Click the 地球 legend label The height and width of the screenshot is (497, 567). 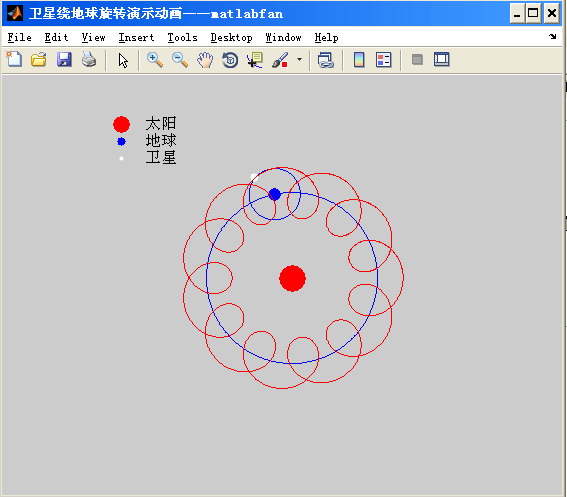coord(161,140)
